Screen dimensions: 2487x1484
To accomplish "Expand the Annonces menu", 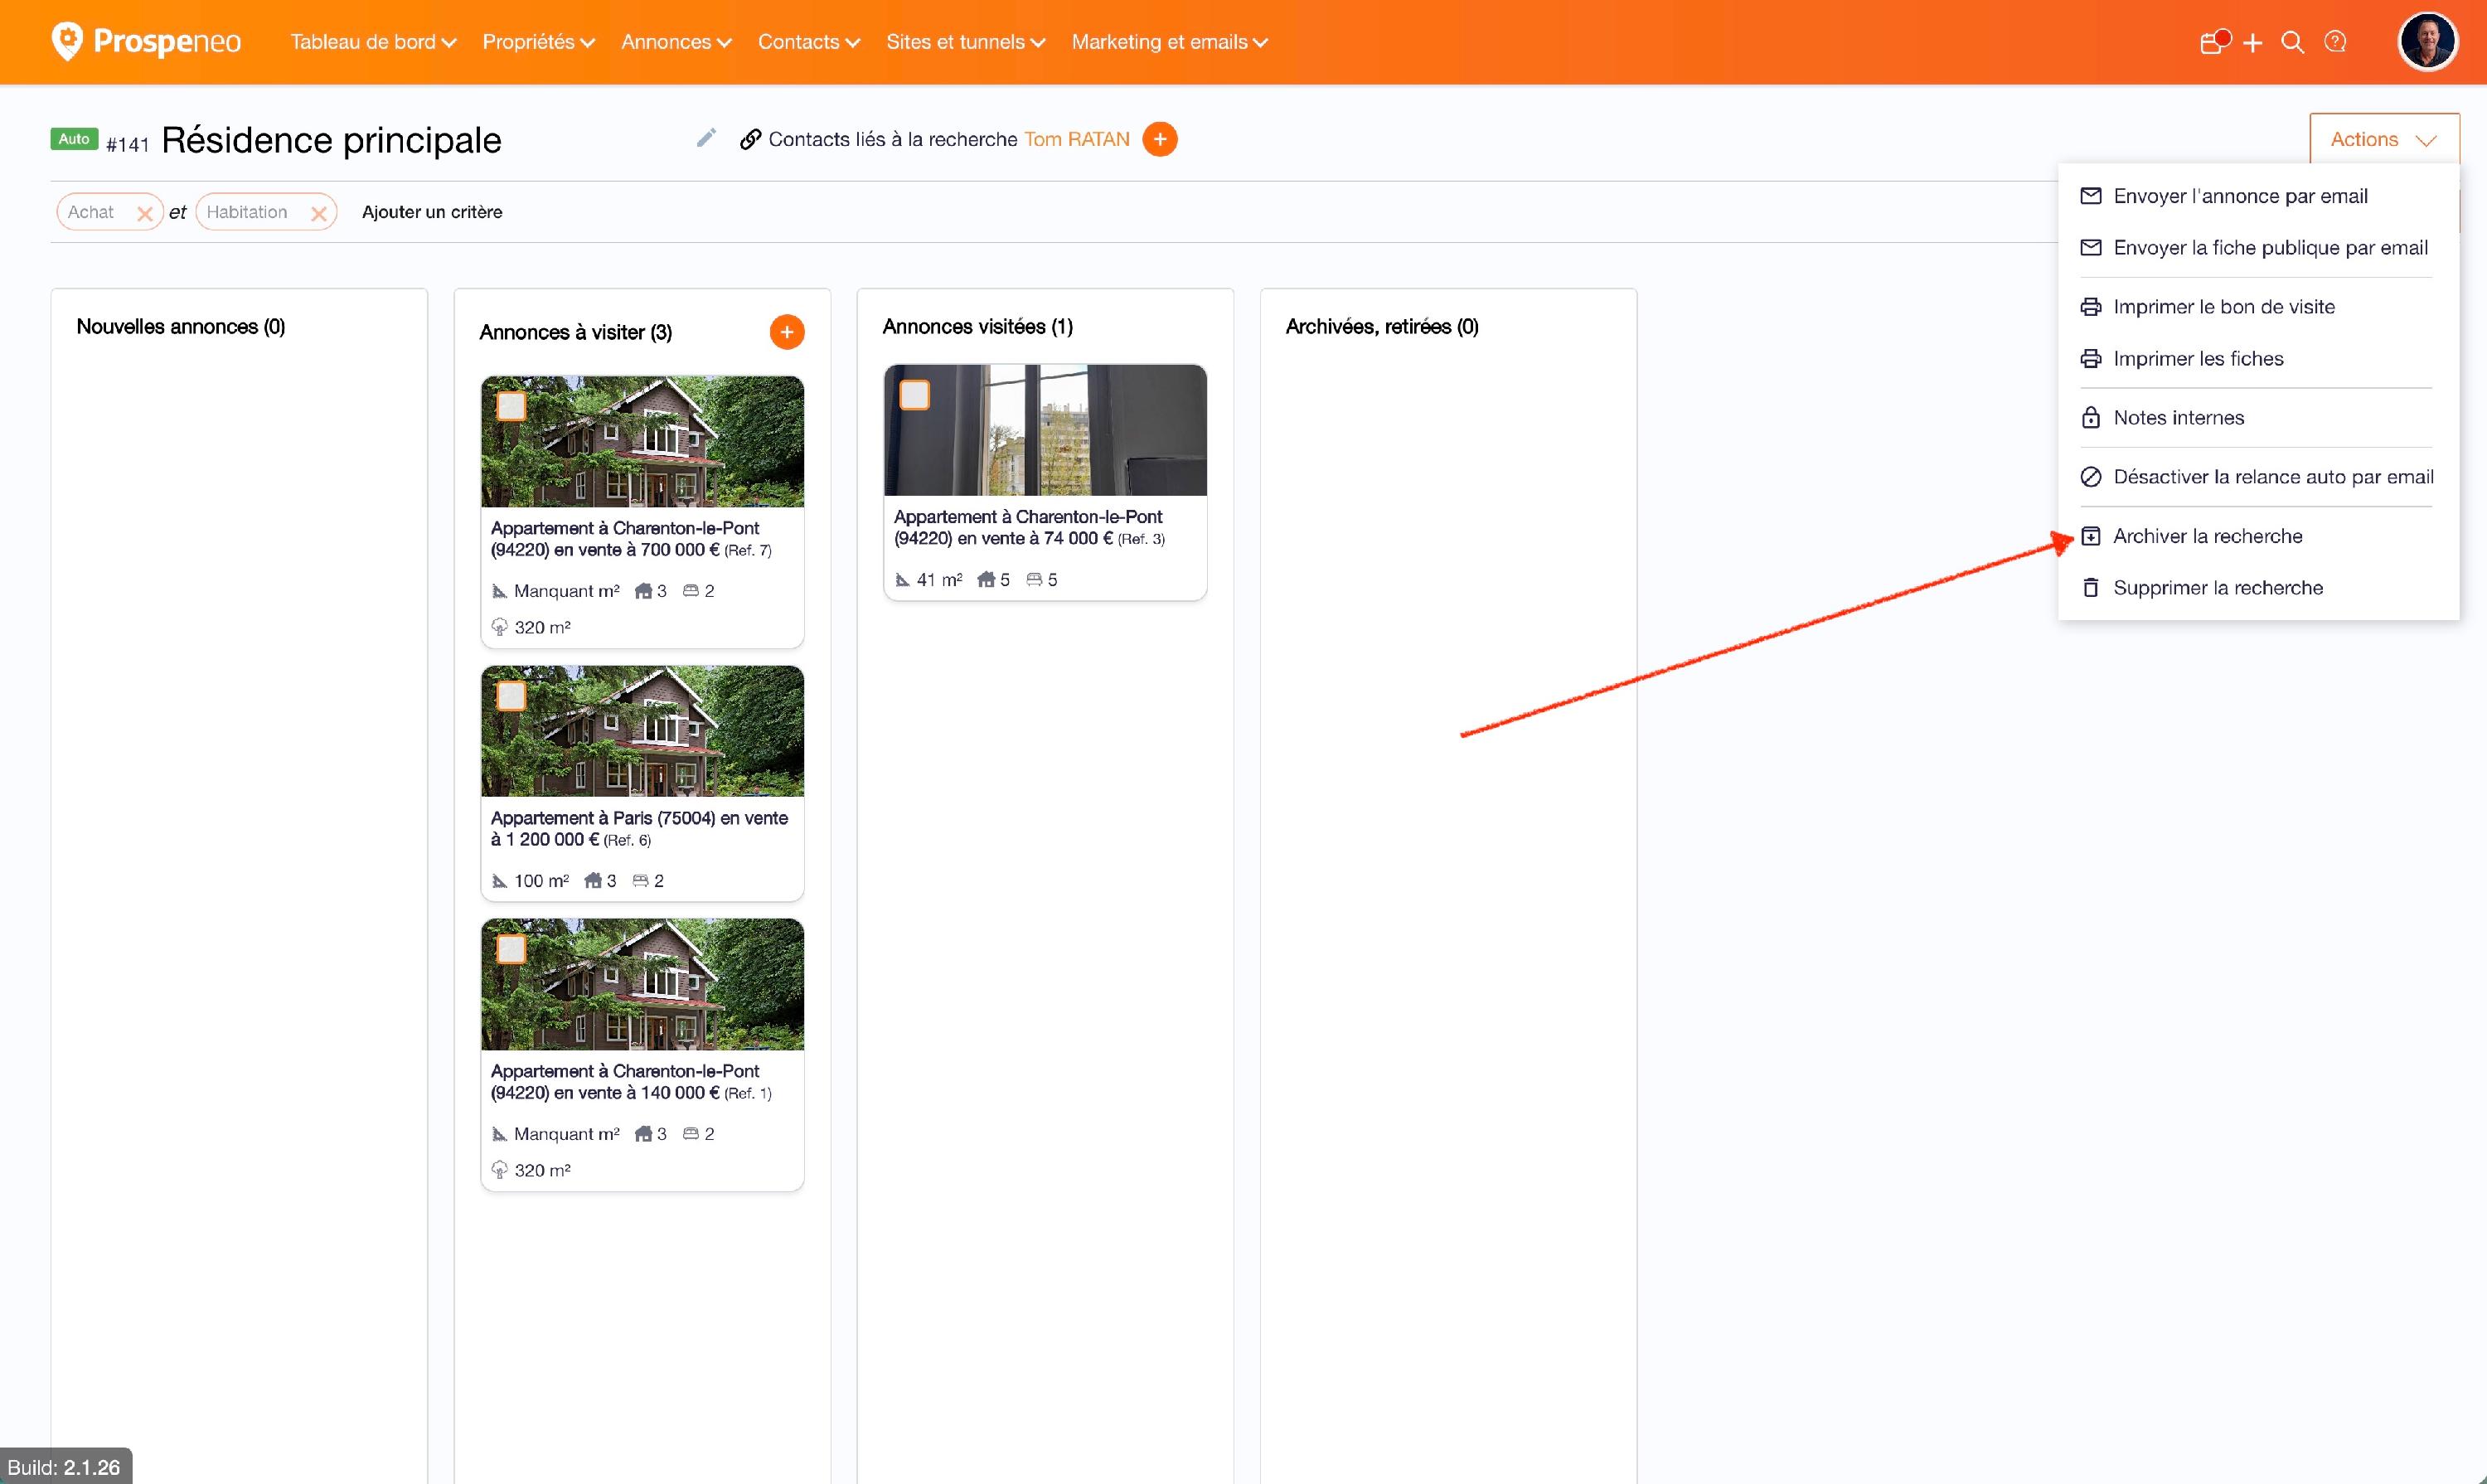I will 676,42.
